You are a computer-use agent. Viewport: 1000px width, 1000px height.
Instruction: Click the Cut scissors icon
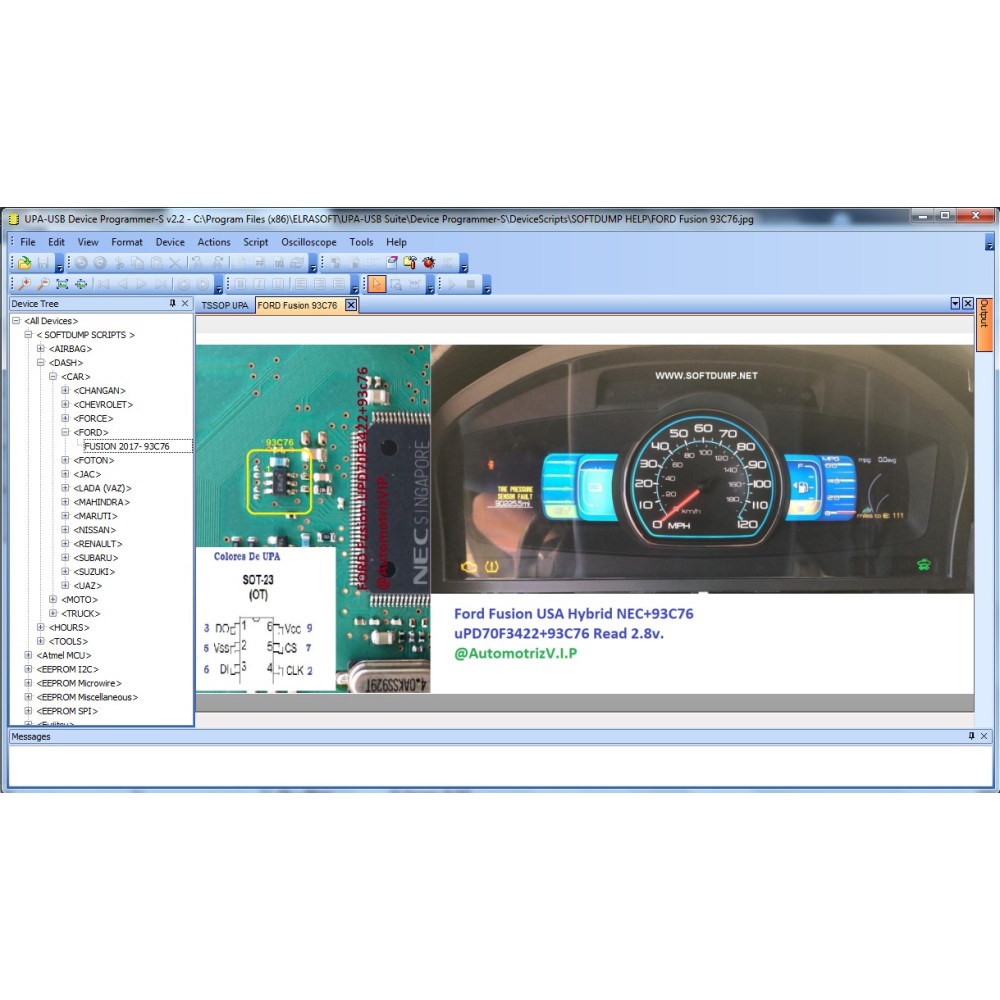pos(119,263)
